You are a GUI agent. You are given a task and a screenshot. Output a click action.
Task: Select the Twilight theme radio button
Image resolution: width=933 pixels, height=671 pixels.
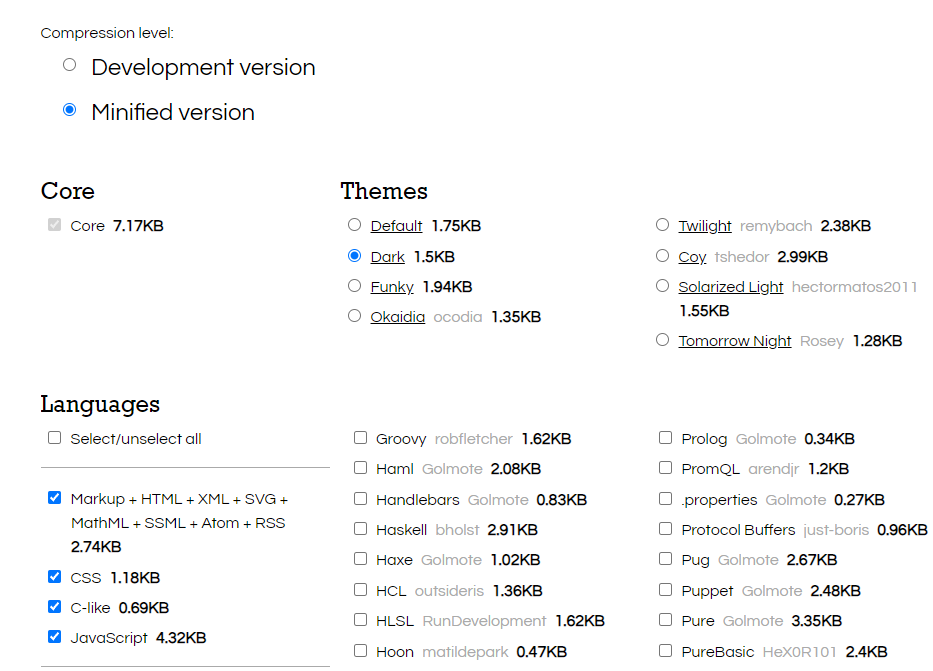[662, 225]
